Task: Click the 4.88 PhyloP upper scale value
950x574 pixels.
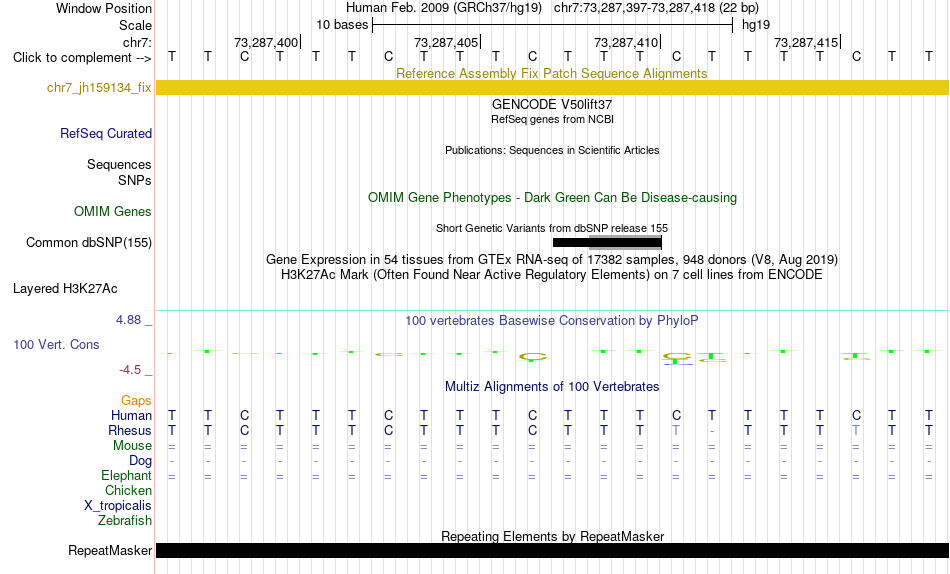Action: (x=129, y=319)
